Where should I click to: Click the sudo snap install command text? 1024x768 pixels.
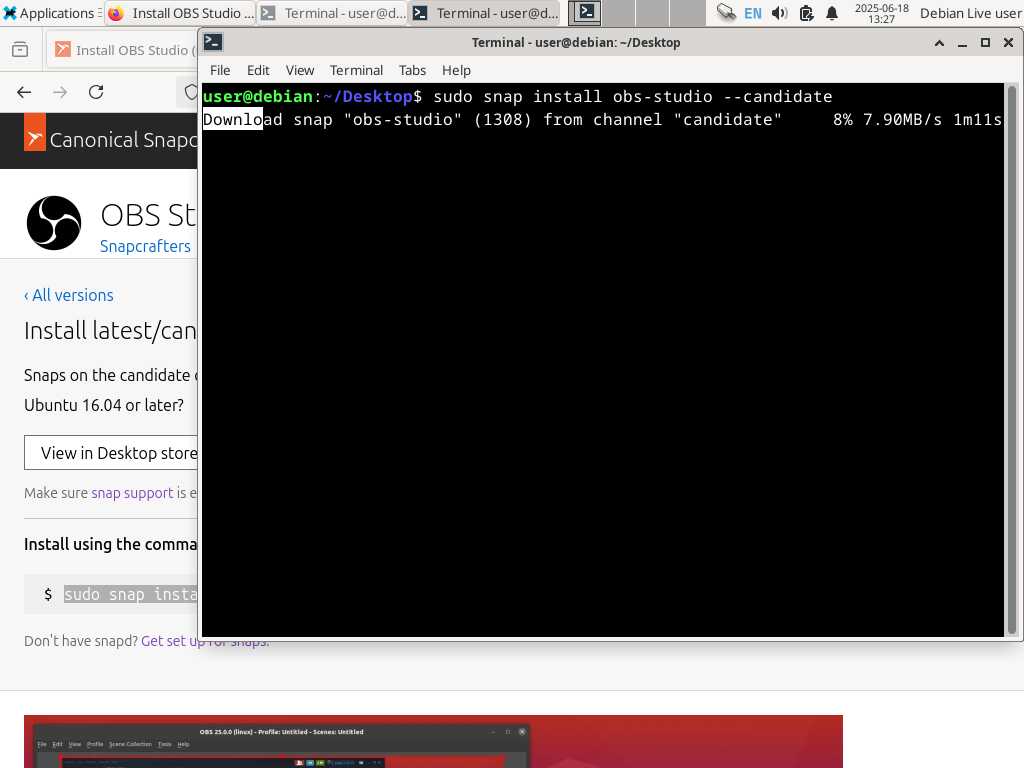click(130, 594)
